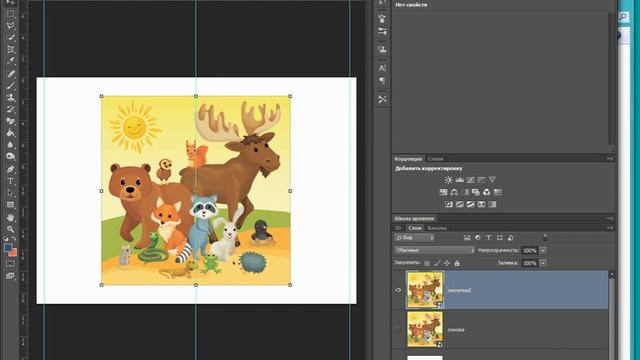Add a Levels adjustment

tap(460, 180)
